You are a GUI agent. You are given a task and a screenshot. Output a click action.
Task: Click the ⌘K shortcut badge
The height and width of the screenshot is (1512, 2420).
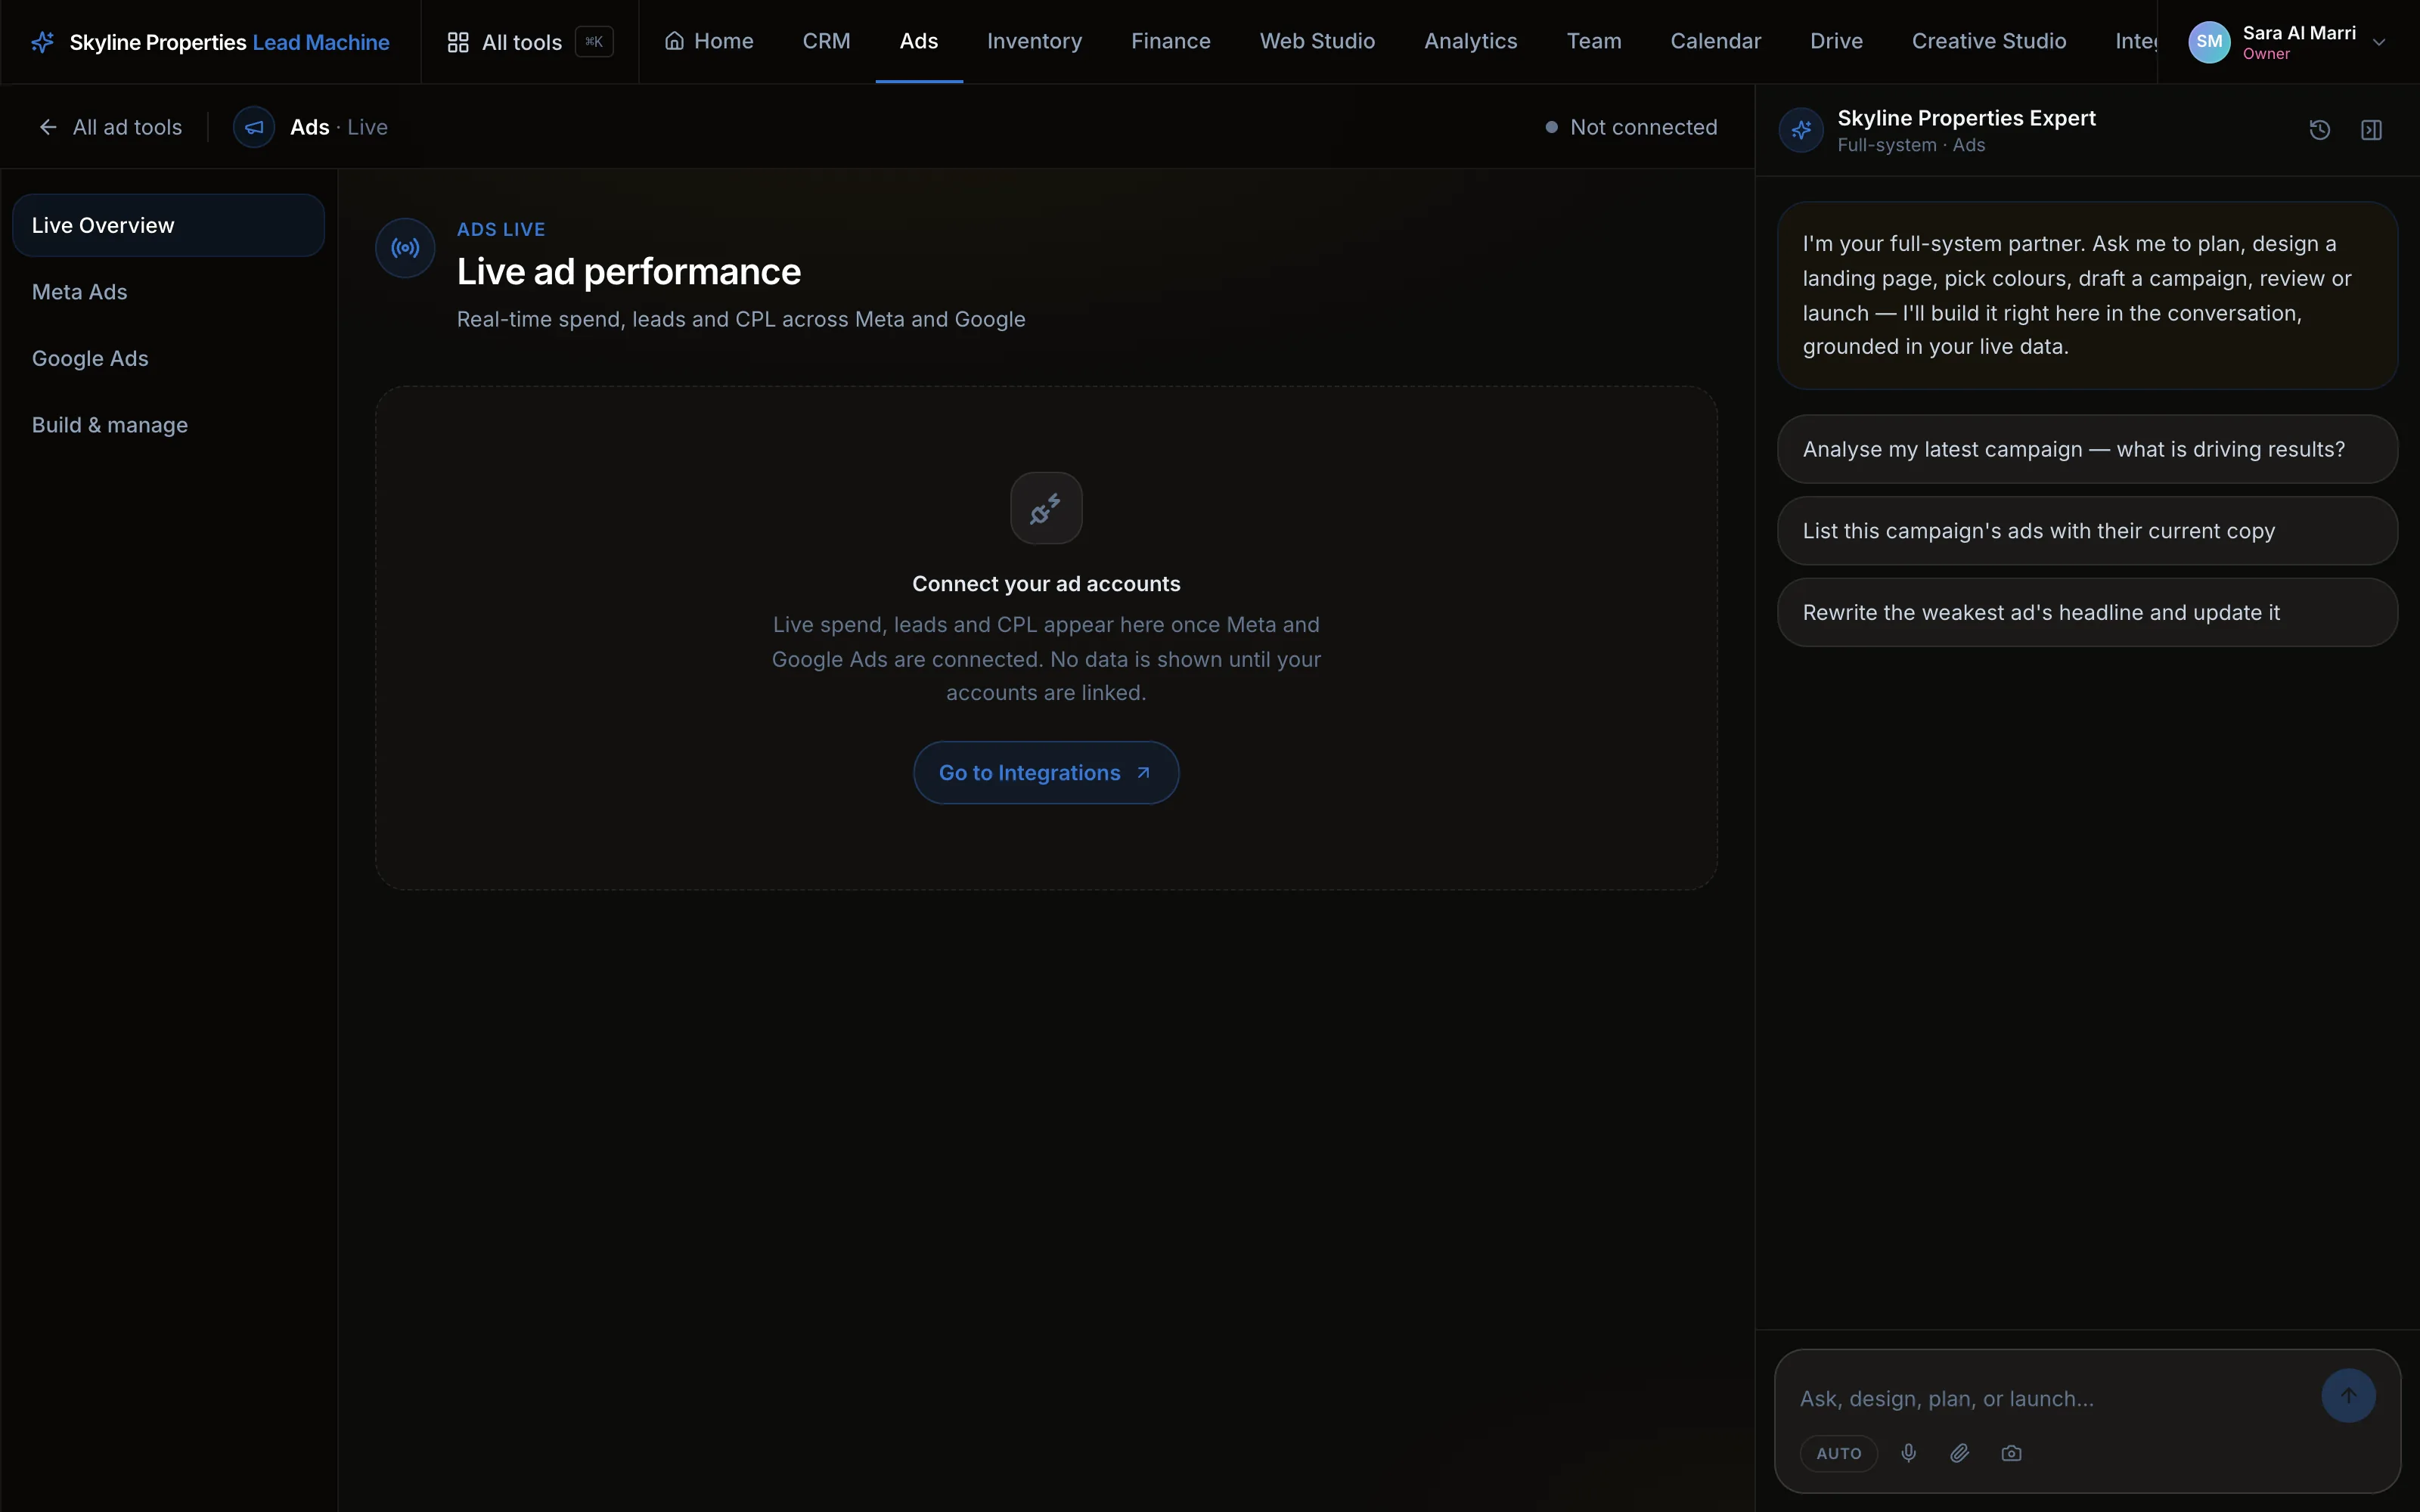(x=594, y=42)
